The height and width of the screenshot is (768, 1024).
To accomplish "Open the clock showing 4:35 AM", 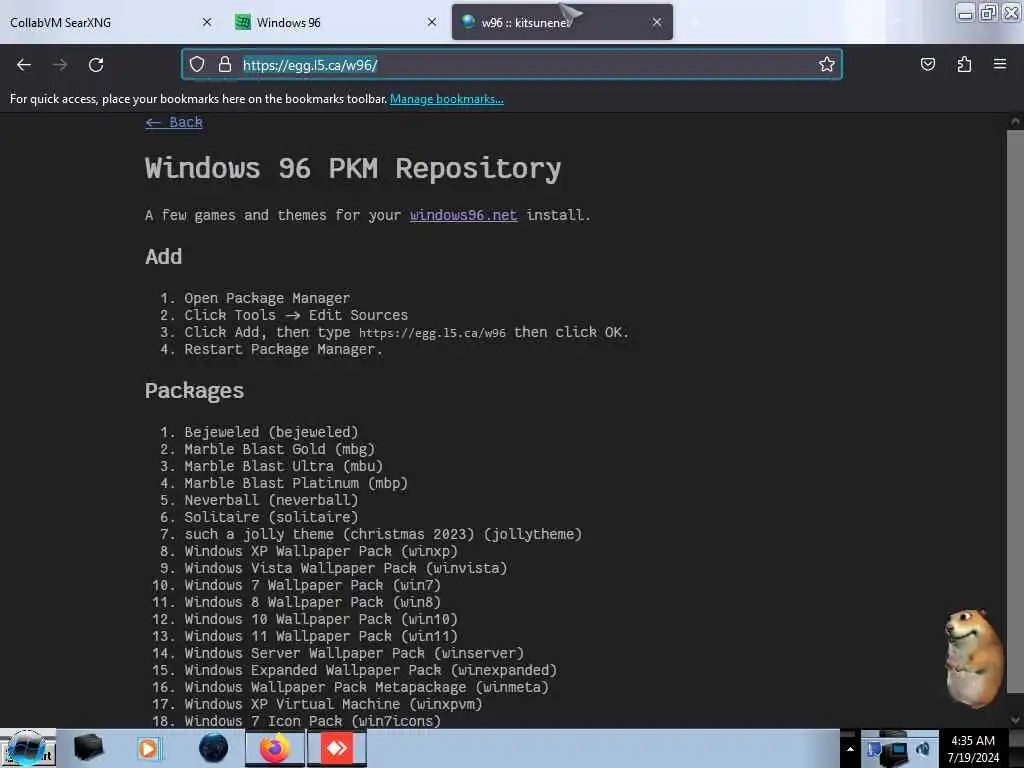I will [x=973, y=749].
